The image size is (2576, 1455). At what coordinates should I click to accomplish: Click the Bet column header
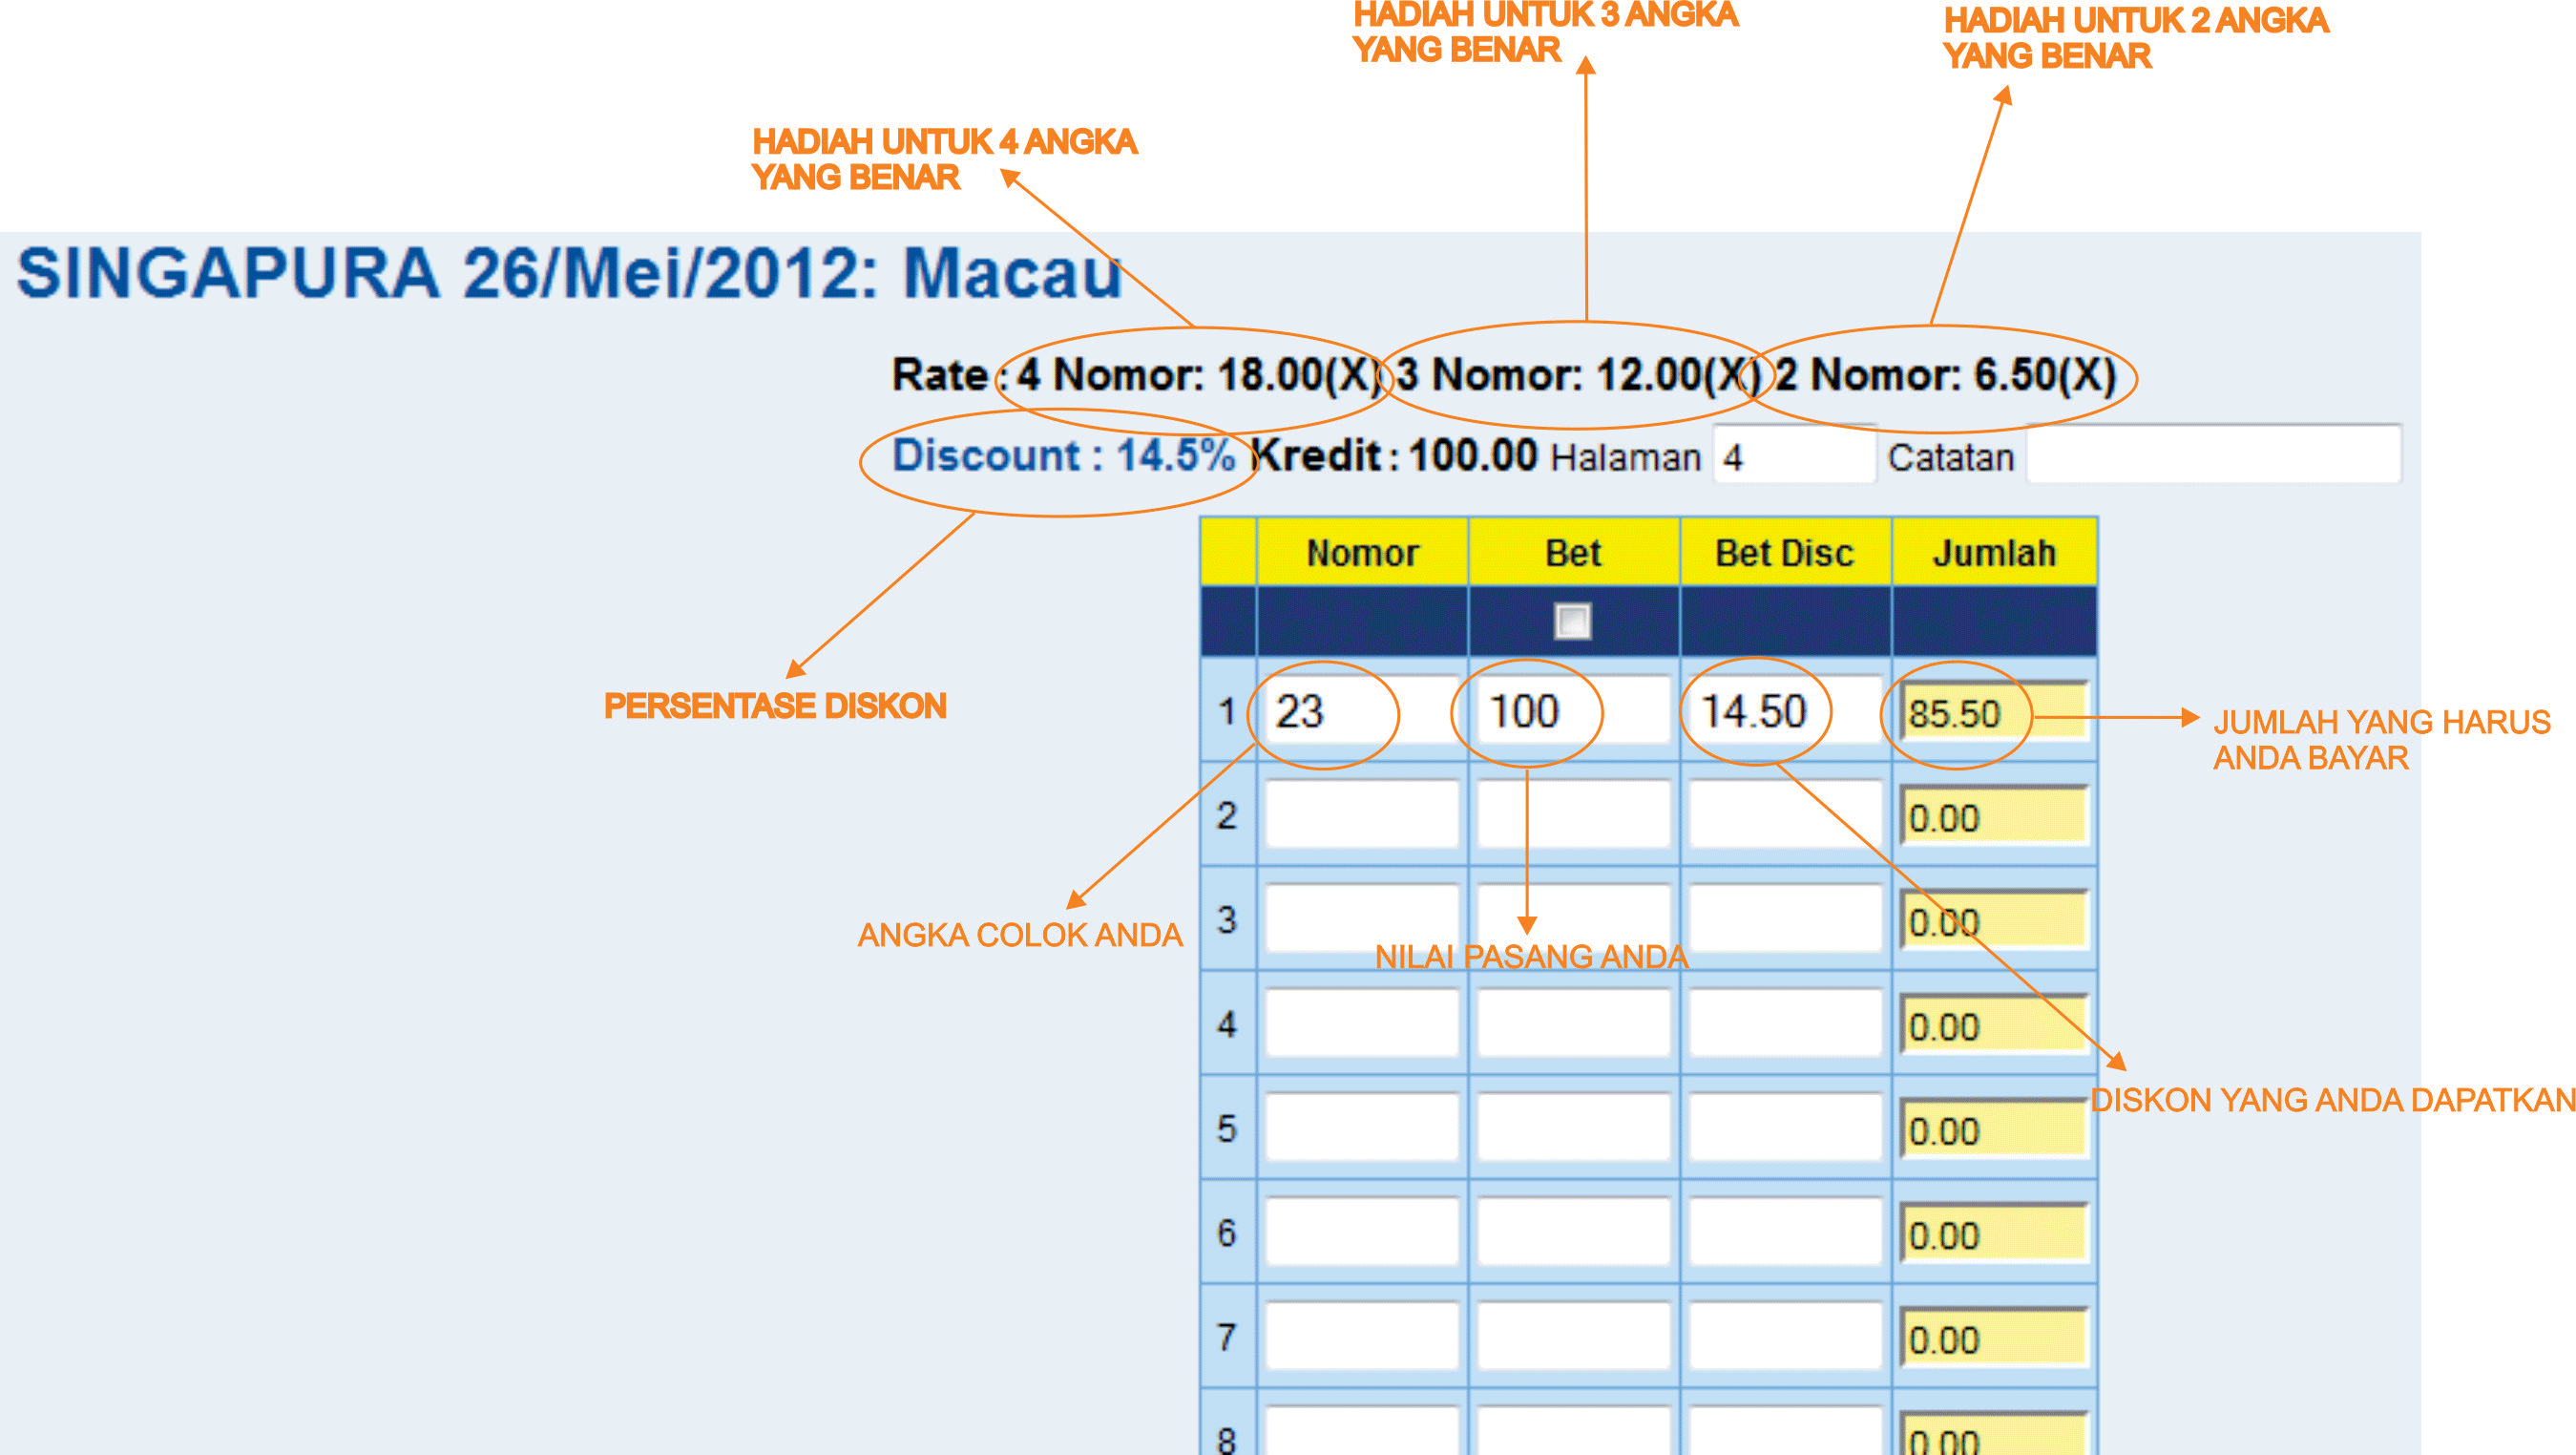pos(1574,552)
